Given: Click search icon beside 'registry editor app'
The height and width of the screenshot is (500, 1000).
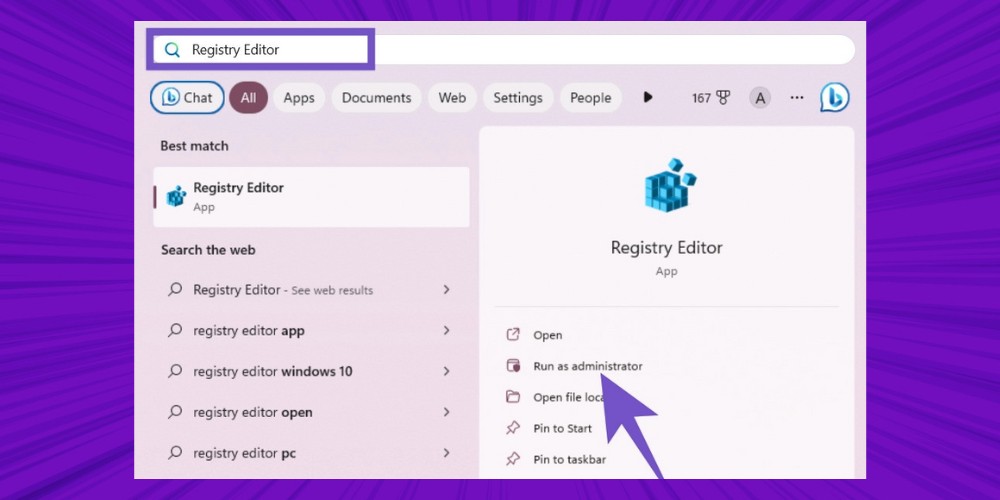Looking at the screenshot, I should 175,330.
